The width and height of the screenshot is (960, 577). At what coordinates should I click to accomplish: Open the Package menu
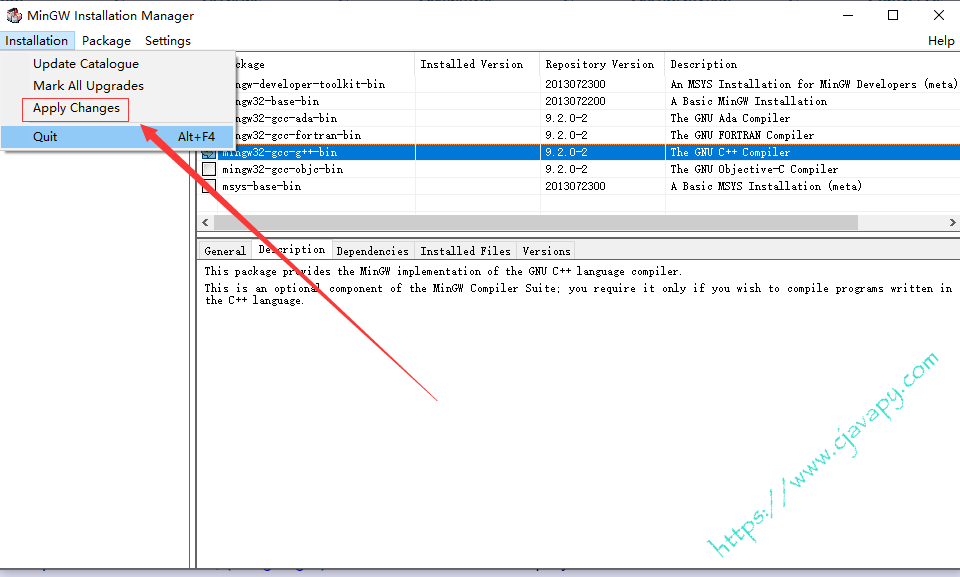tap(107, 40)
